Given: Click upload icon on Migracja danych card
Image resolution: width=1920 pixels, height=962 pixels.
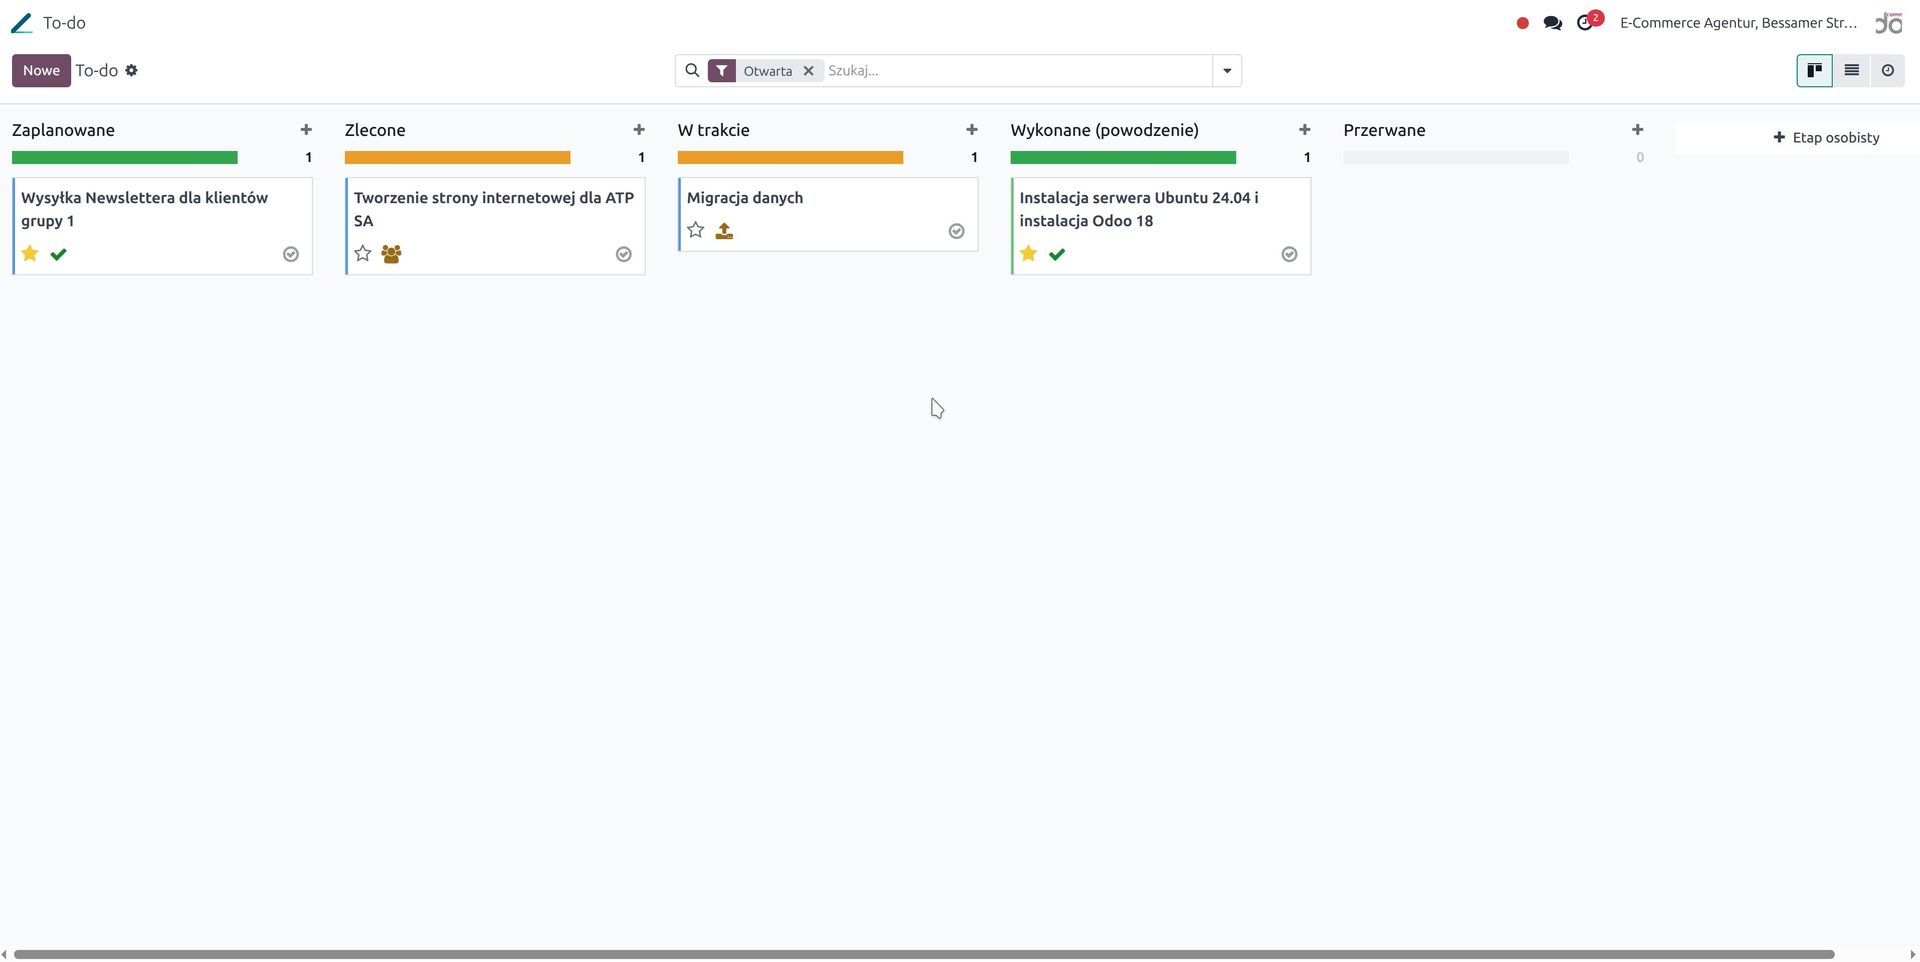Looking at the screenshot, I should pos(724,231).
